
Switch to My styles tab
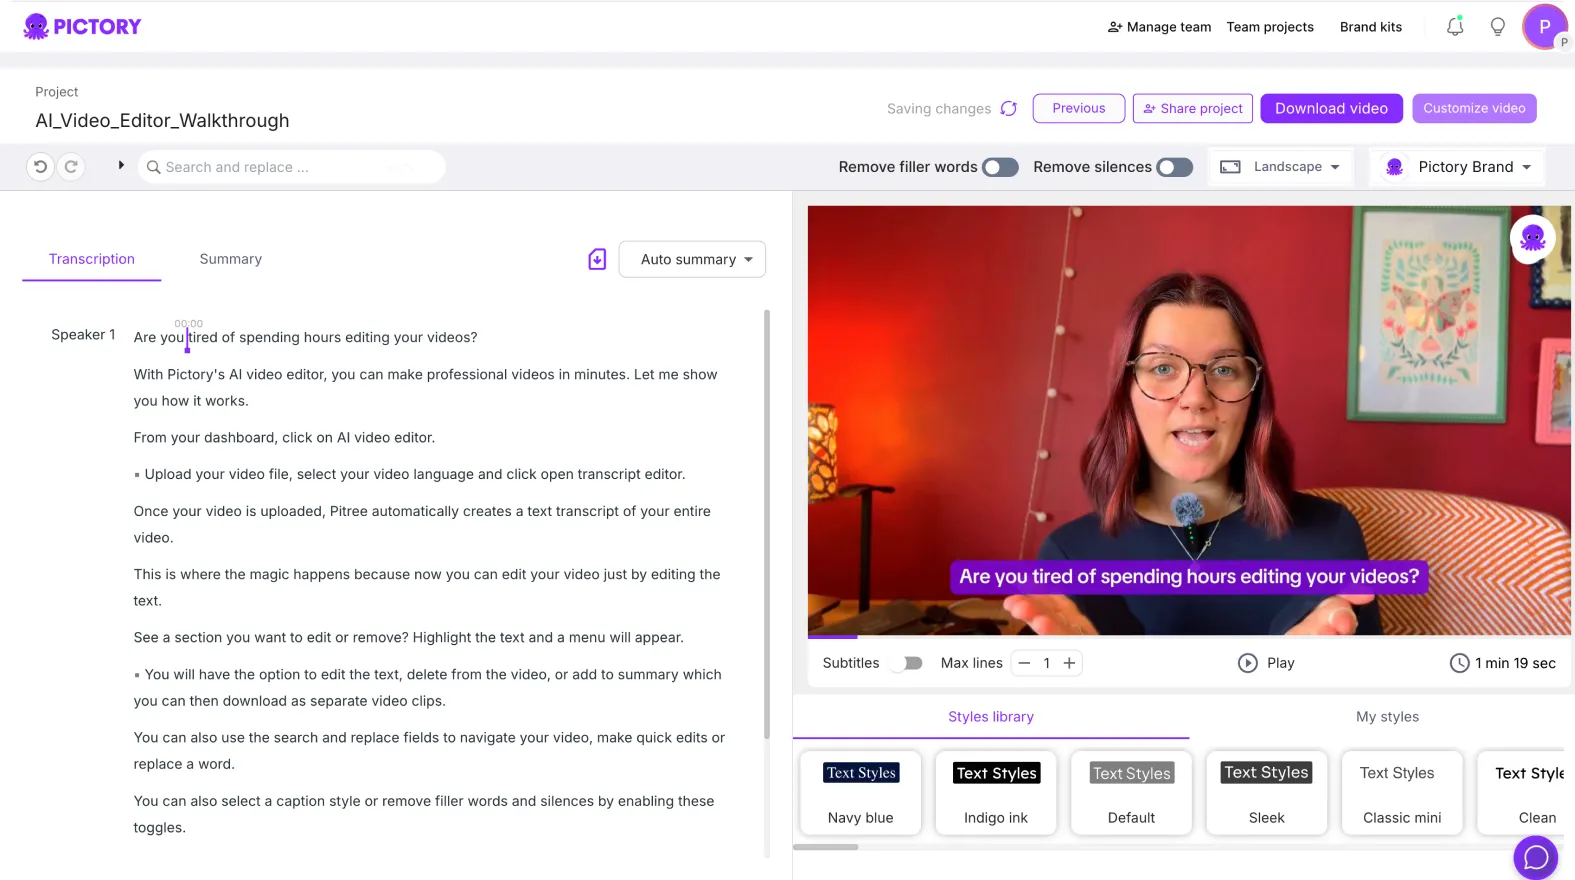point(1387,717)
